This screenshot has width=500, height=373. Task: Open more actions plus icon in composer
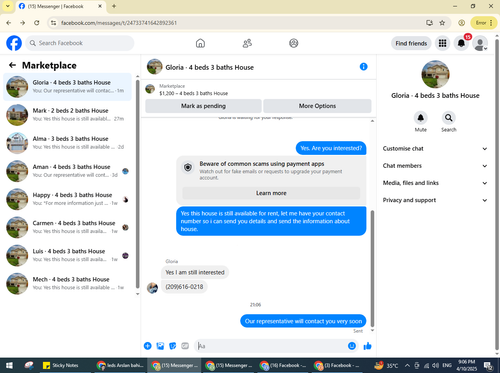tap(148, 346)
